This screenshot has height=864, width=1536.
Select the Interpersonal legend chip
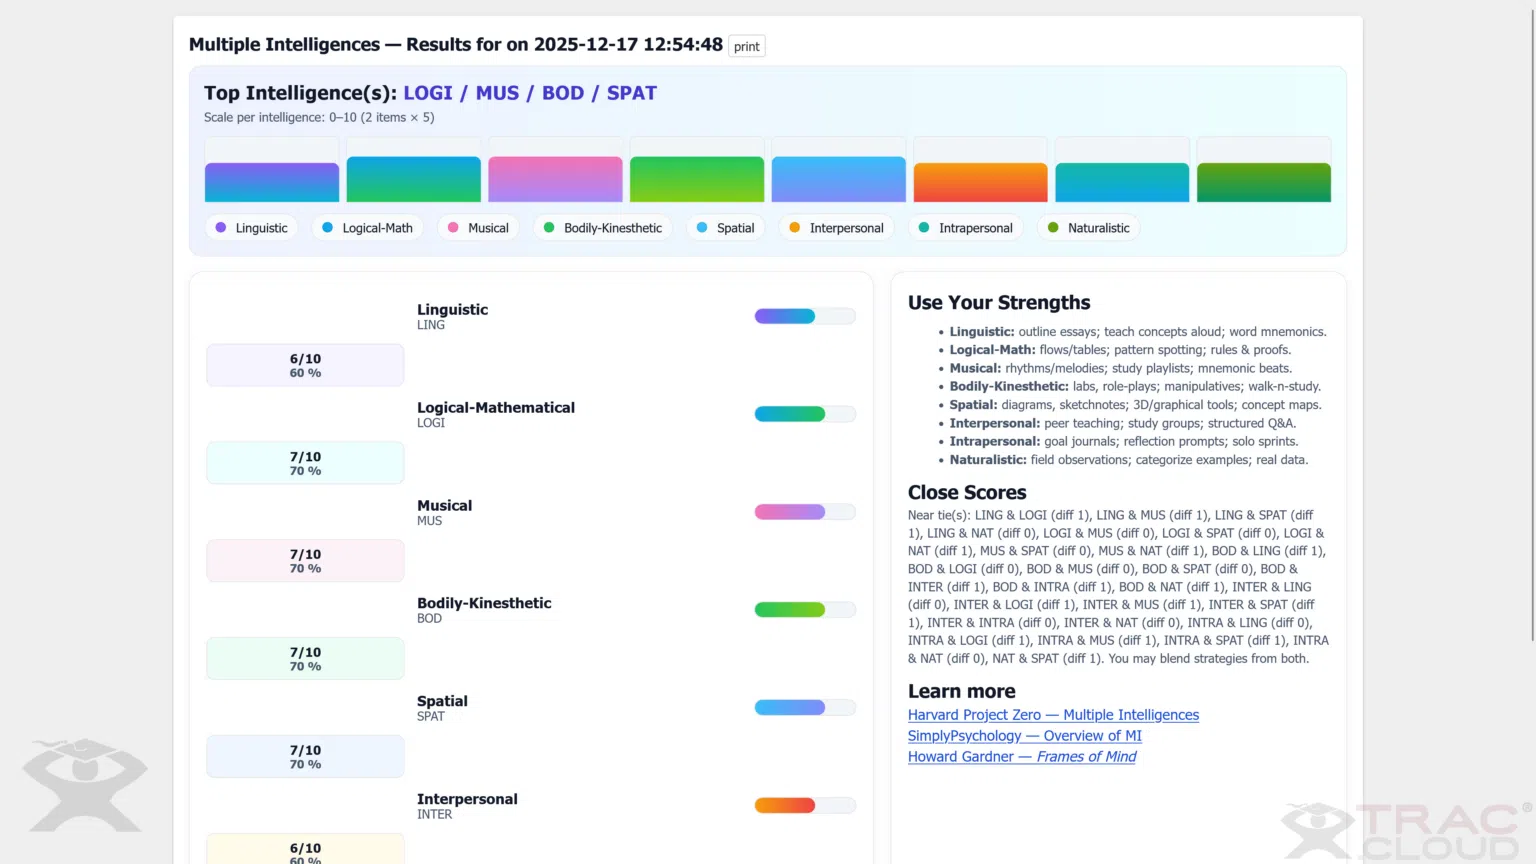(836, 228)
